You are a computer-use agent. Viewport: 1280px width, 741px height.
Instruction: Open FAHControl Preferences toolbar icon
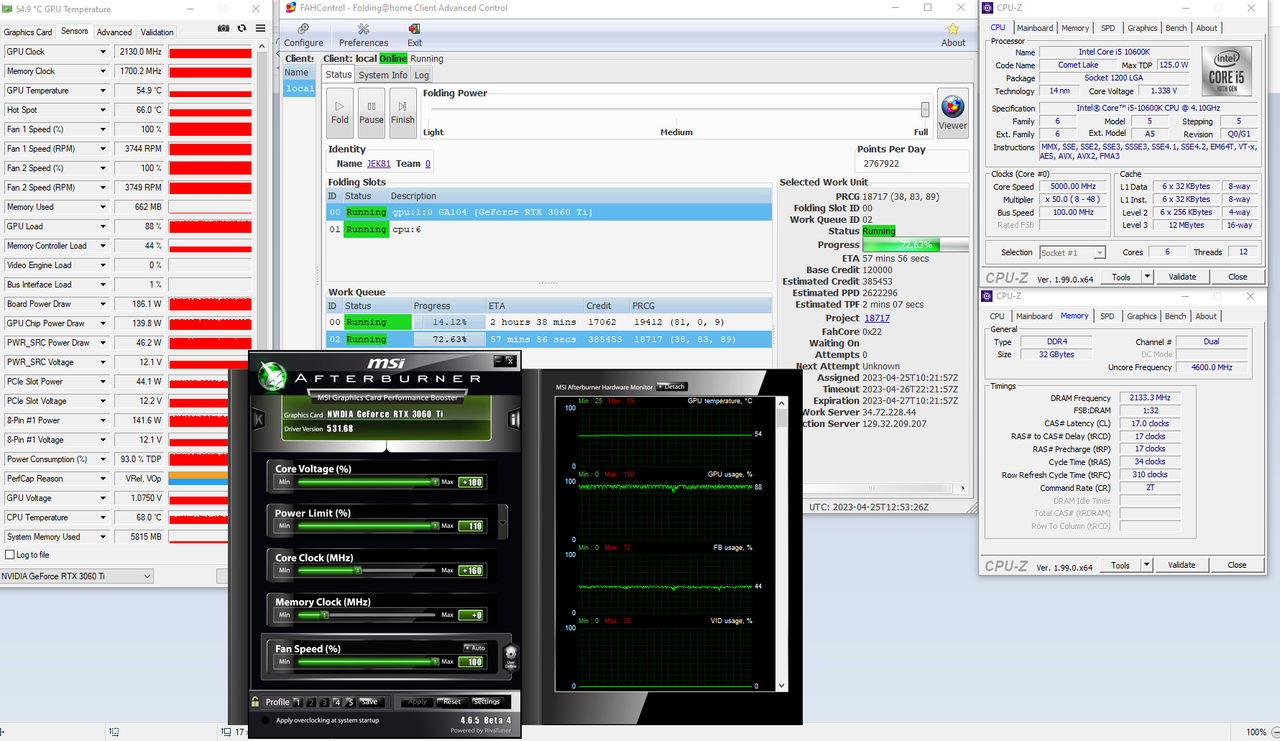[x=363, y=35]
